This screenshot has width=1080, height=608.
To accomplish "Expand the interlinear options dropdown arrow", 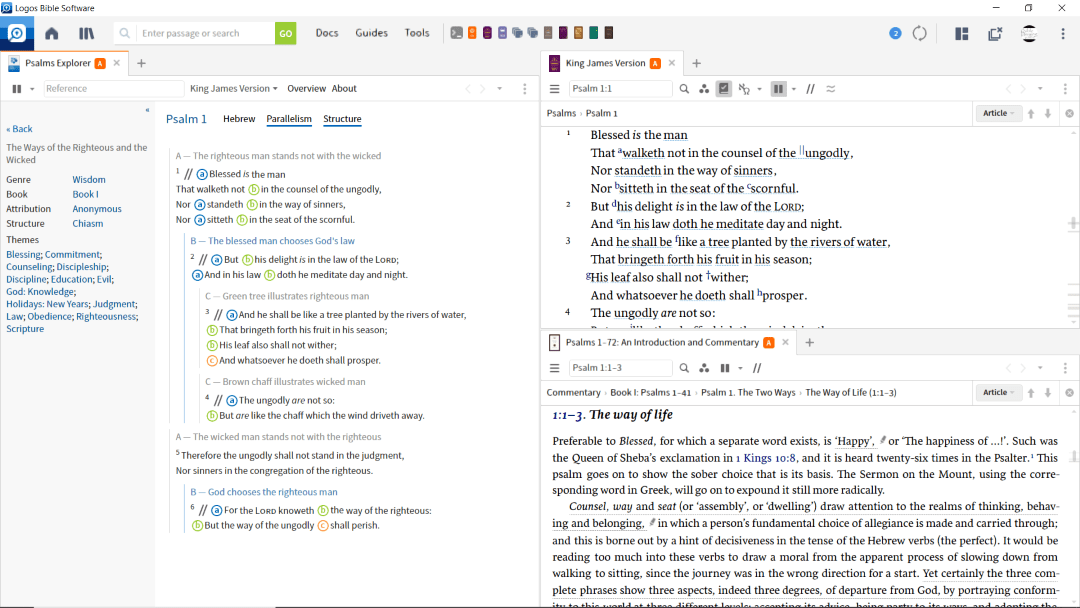I will pos(759,89).
